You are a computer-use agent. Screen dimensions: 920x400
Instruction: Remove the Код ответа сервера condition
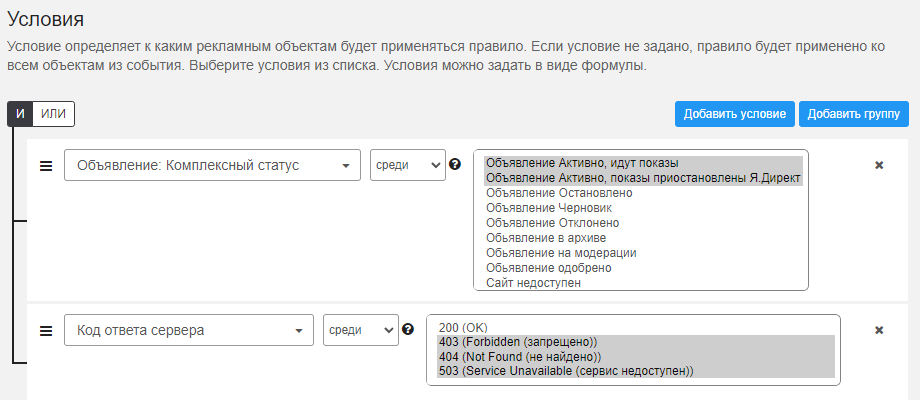pos(879,330)
